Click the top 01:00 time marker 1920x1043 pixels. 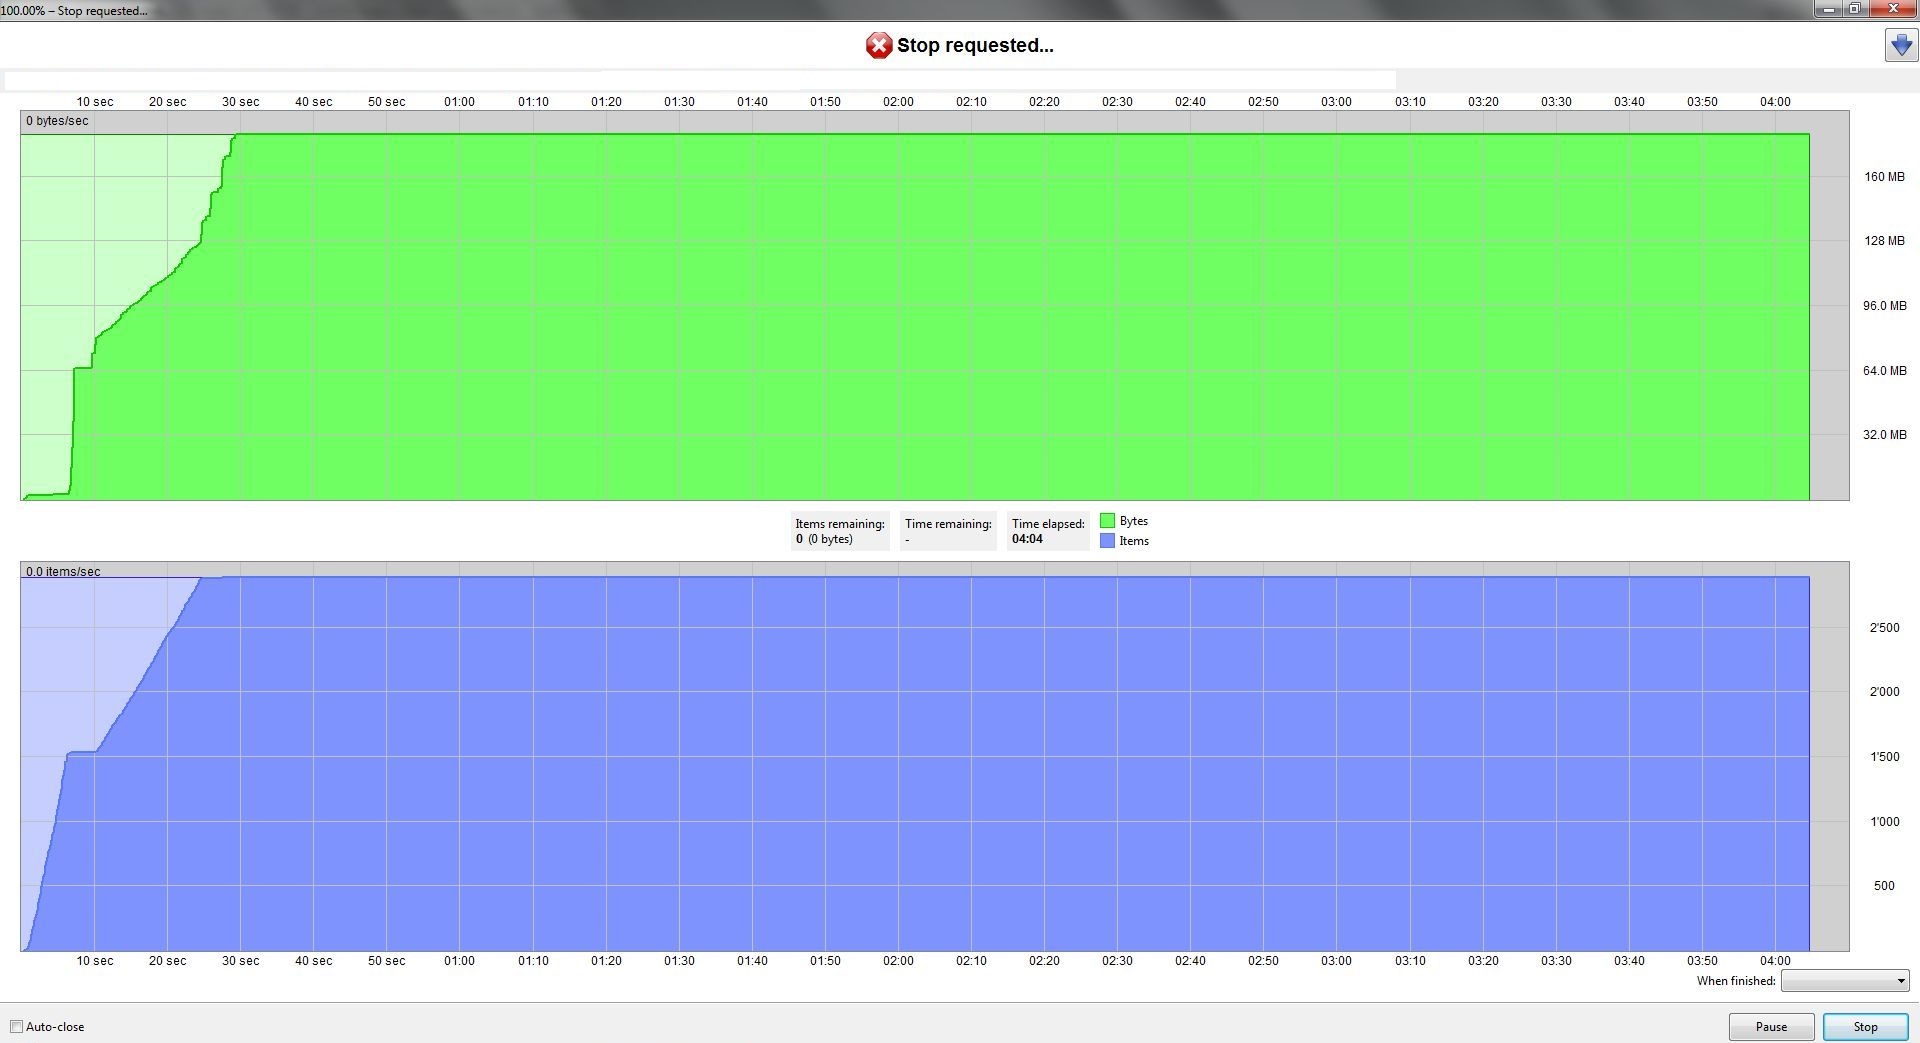point(460,102)
